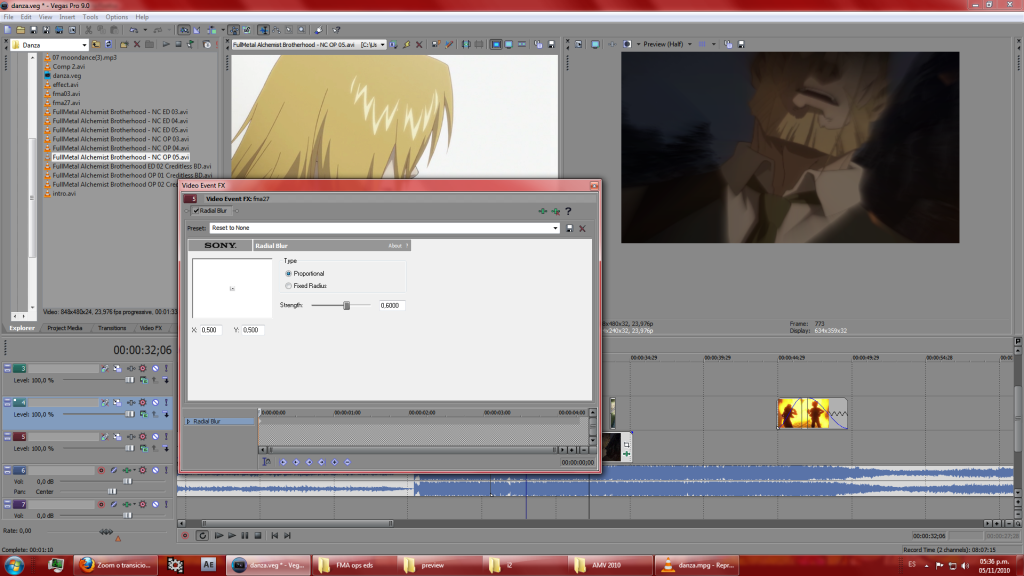The width and height of the screenshot is (1024, 576).
Task: Open the Danza folder dropdown in Explorer
Action: click(x=84, y=45)
